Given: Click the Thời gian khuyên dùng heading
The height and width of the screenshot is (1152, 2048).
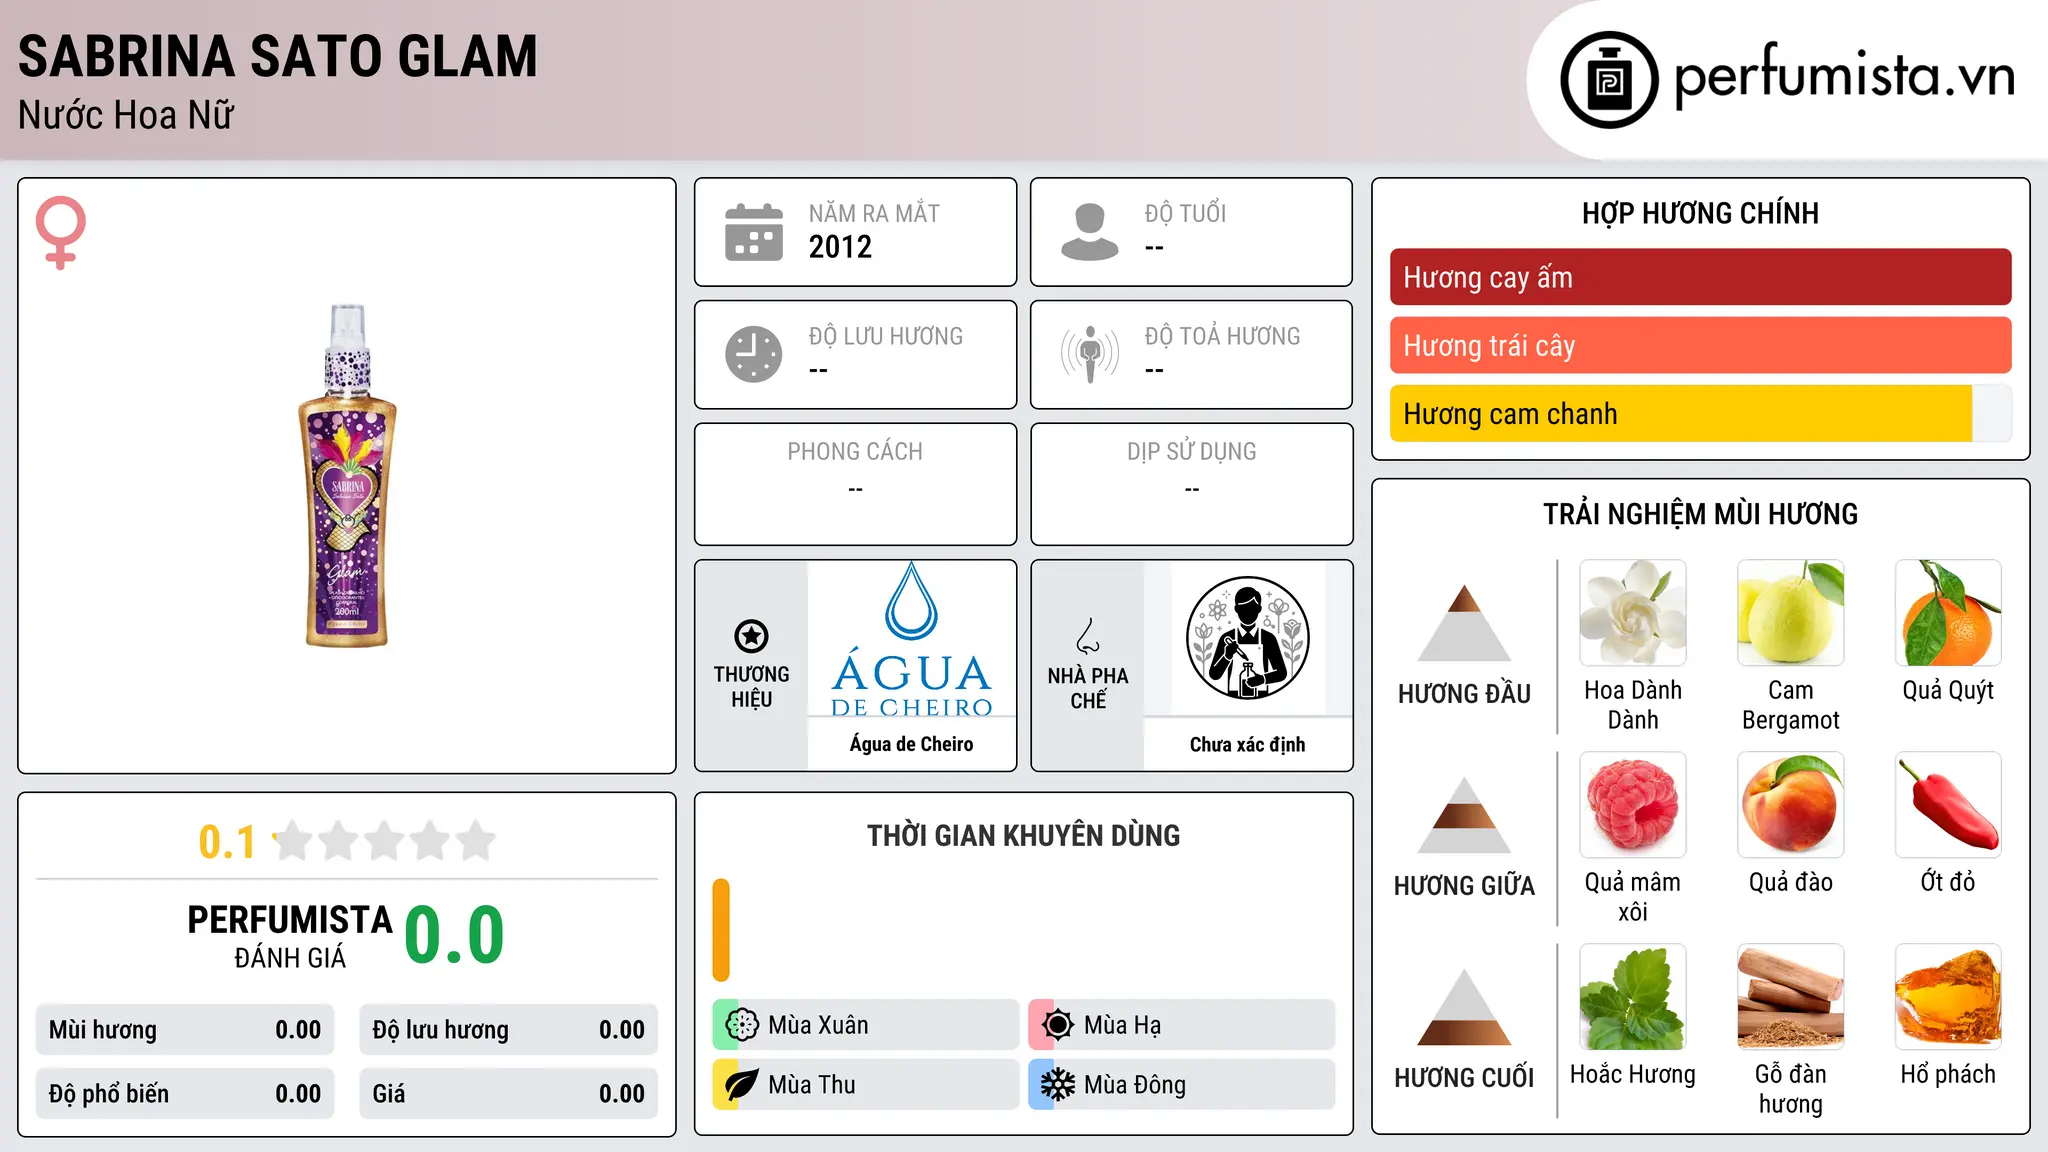Looking at the screenshot, I should pos(1023,836).
